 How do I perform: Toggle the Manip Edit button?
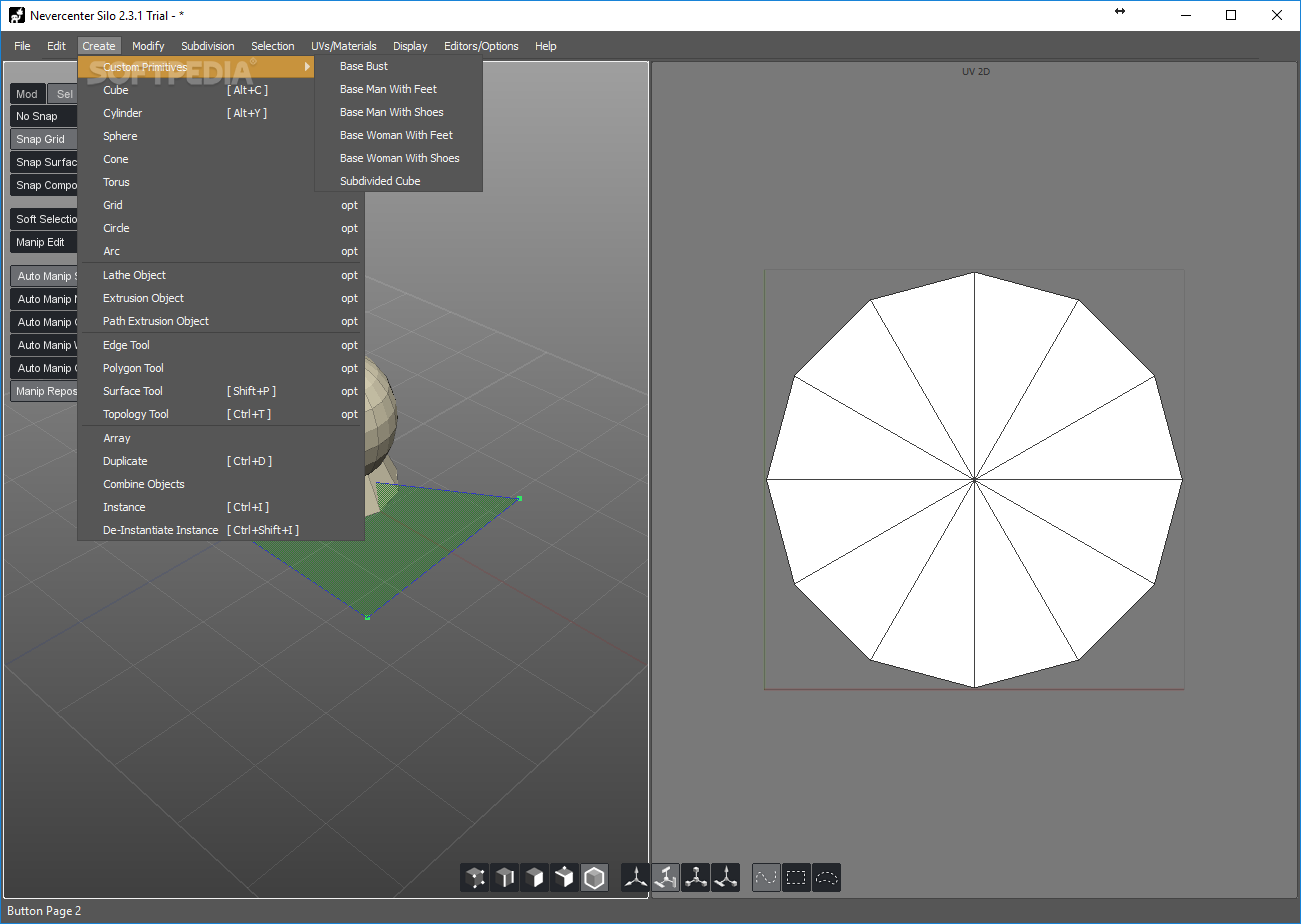point(44,242)
